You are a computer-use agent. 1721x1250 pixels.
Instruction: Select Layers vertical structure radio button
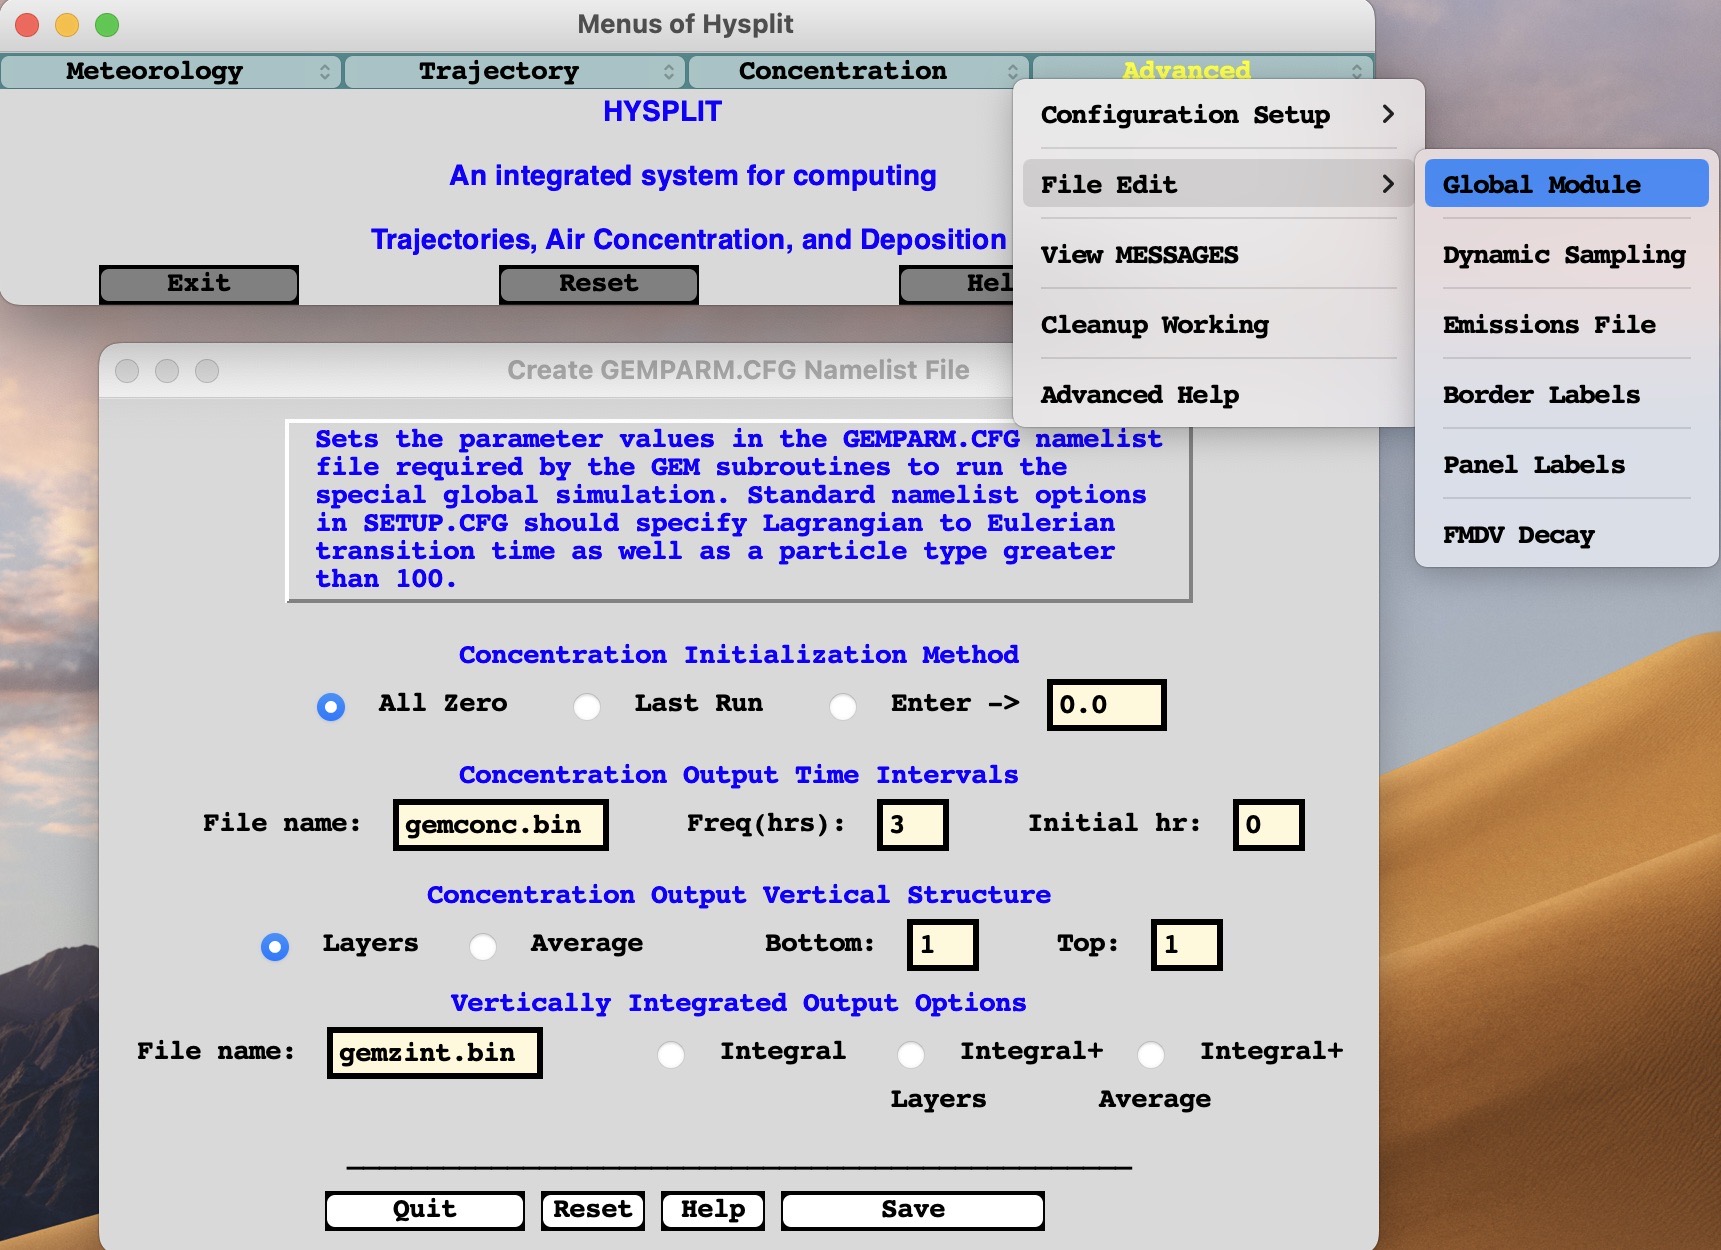[x=275, y=947]
